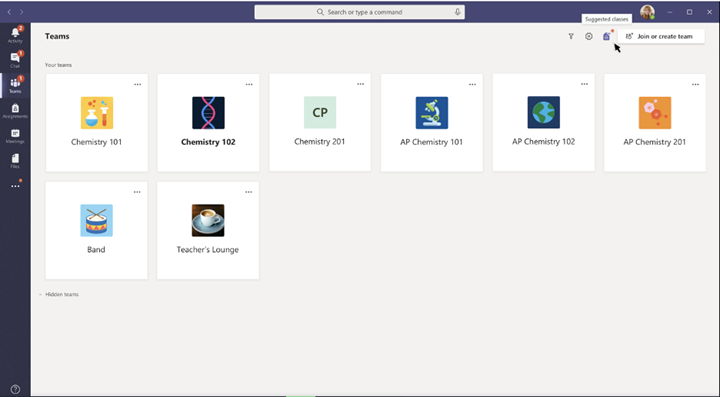720x397 pixels.
Task: Open the AP Chemistry 102 name
Action: click(544, 141)
